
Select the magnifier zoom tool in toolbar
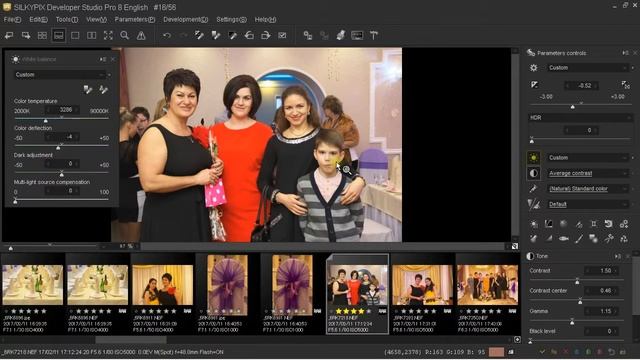[x=124, y=36]
